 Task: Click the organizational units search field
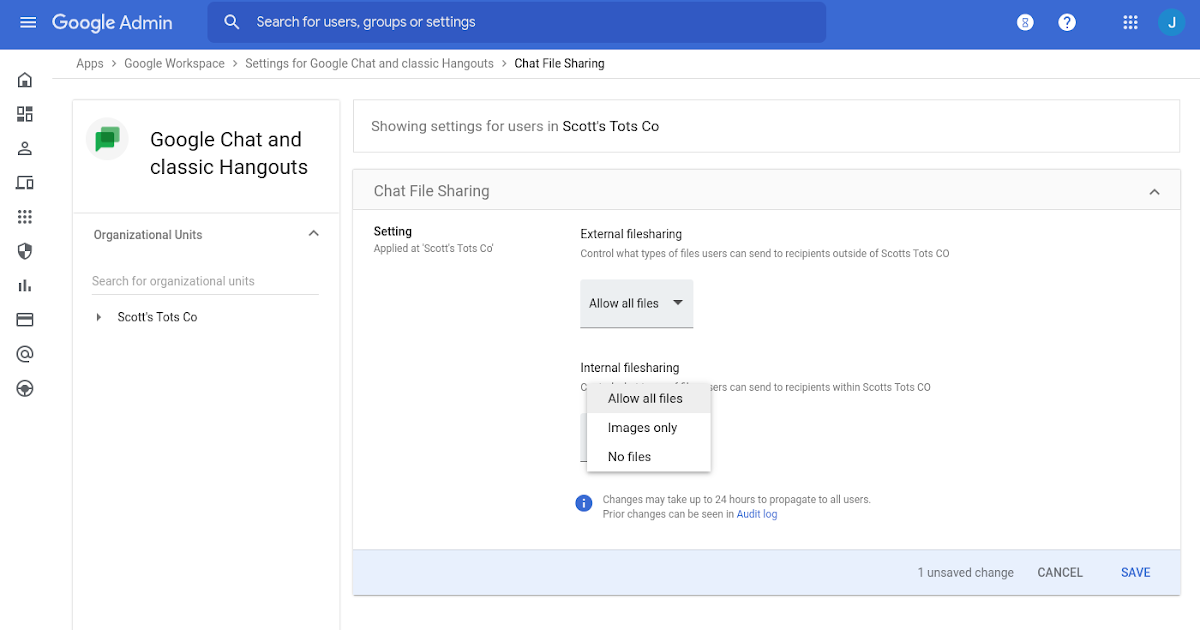tap(204, 281)
